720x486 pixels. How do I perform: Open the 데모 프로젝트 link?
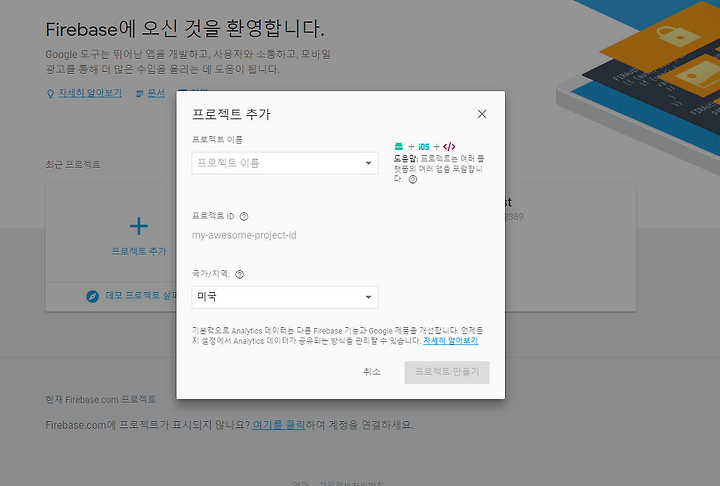tap(141, 295)
